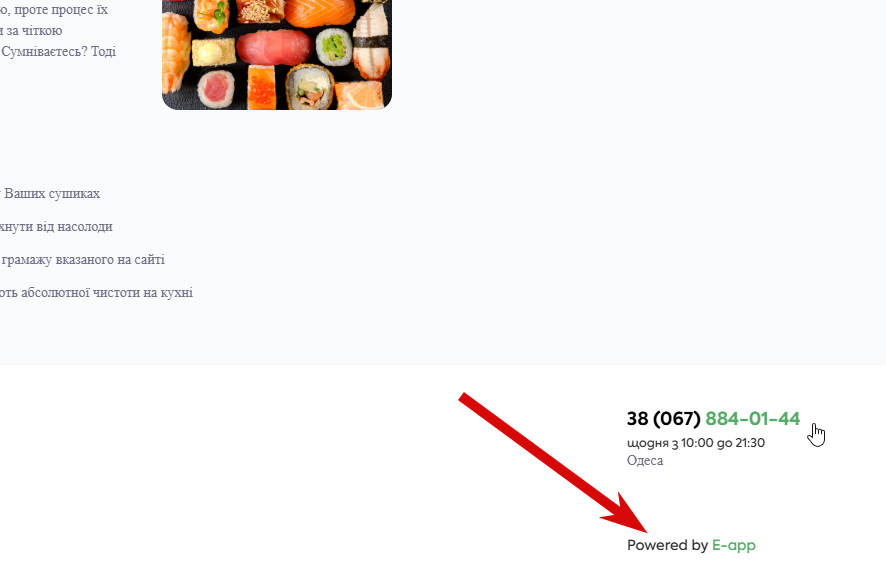
Task: Call the green 884-01-44 phone number
Action: point(753,419)
